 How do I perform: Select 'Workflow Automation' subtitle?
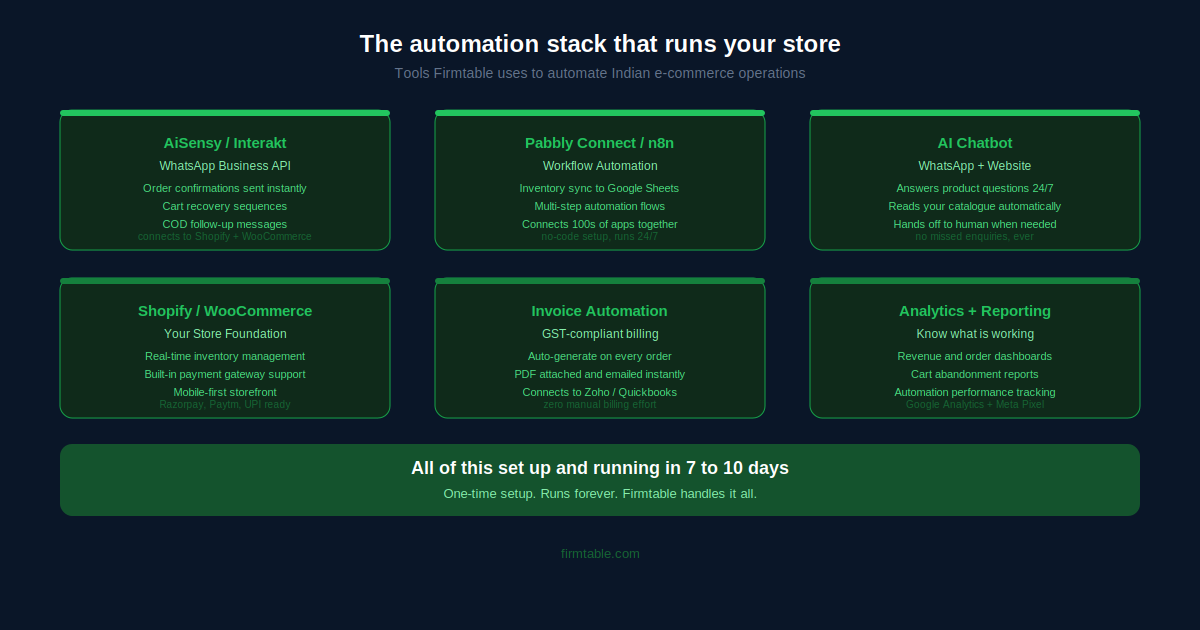point(600,166)
